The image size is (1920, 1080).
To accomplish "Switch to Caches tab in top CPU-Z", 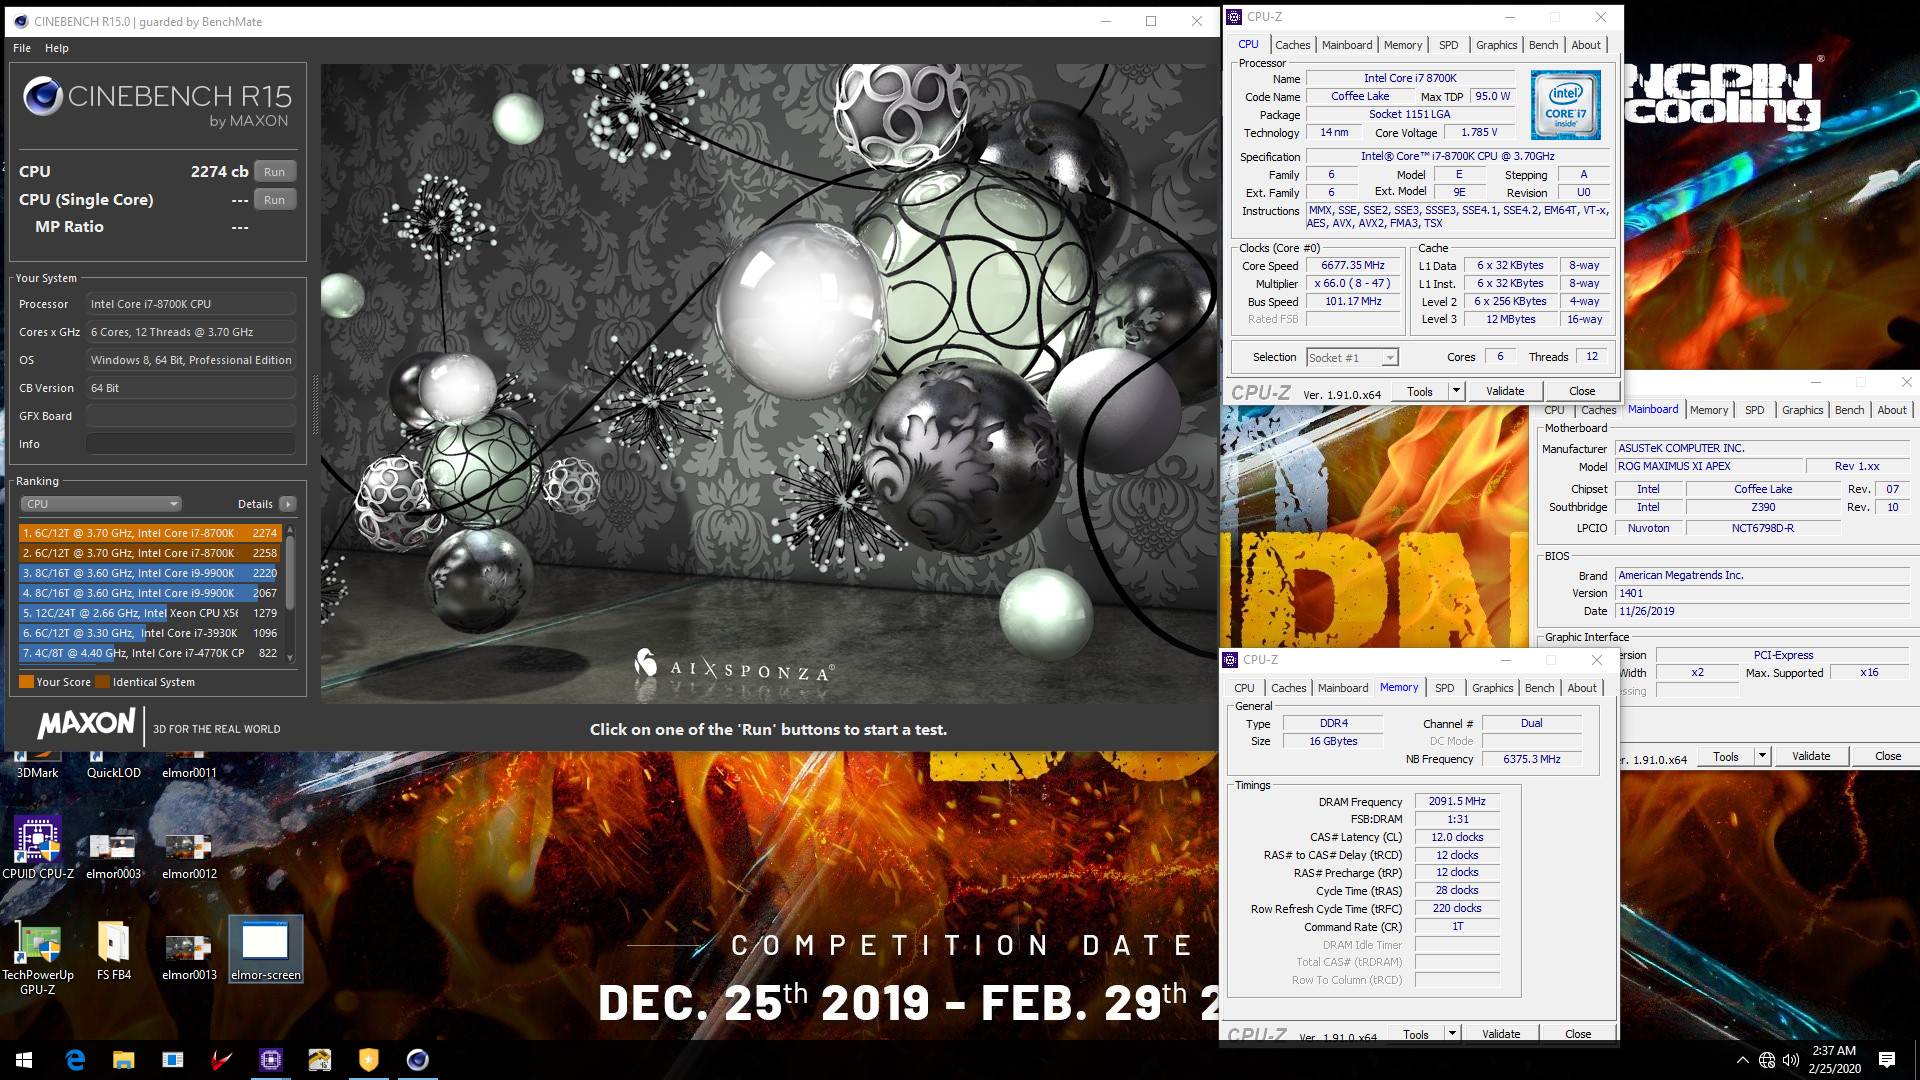I will [1292, 45].
